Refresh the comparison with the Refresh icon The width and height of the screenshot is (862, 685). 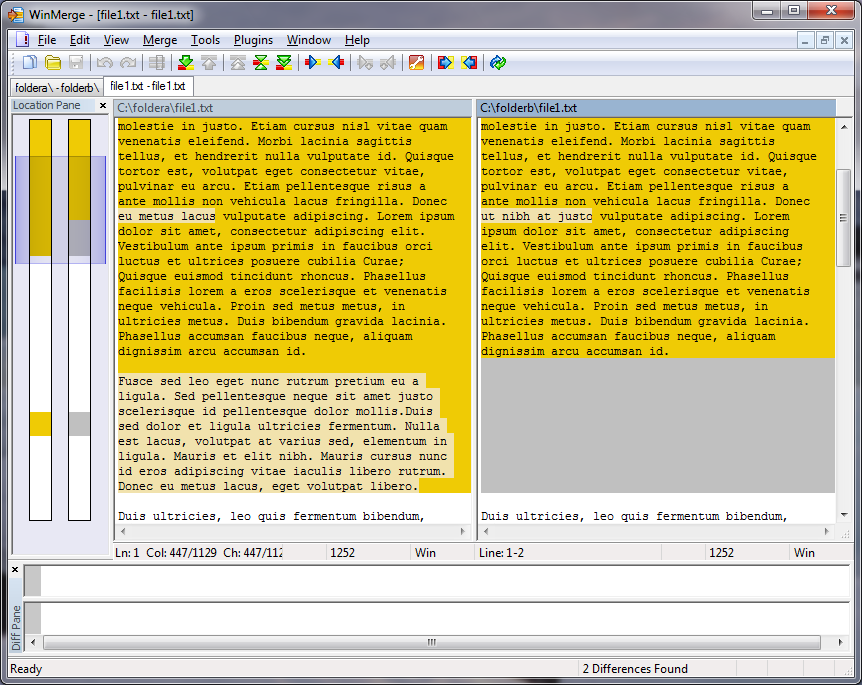click(498, 63)
